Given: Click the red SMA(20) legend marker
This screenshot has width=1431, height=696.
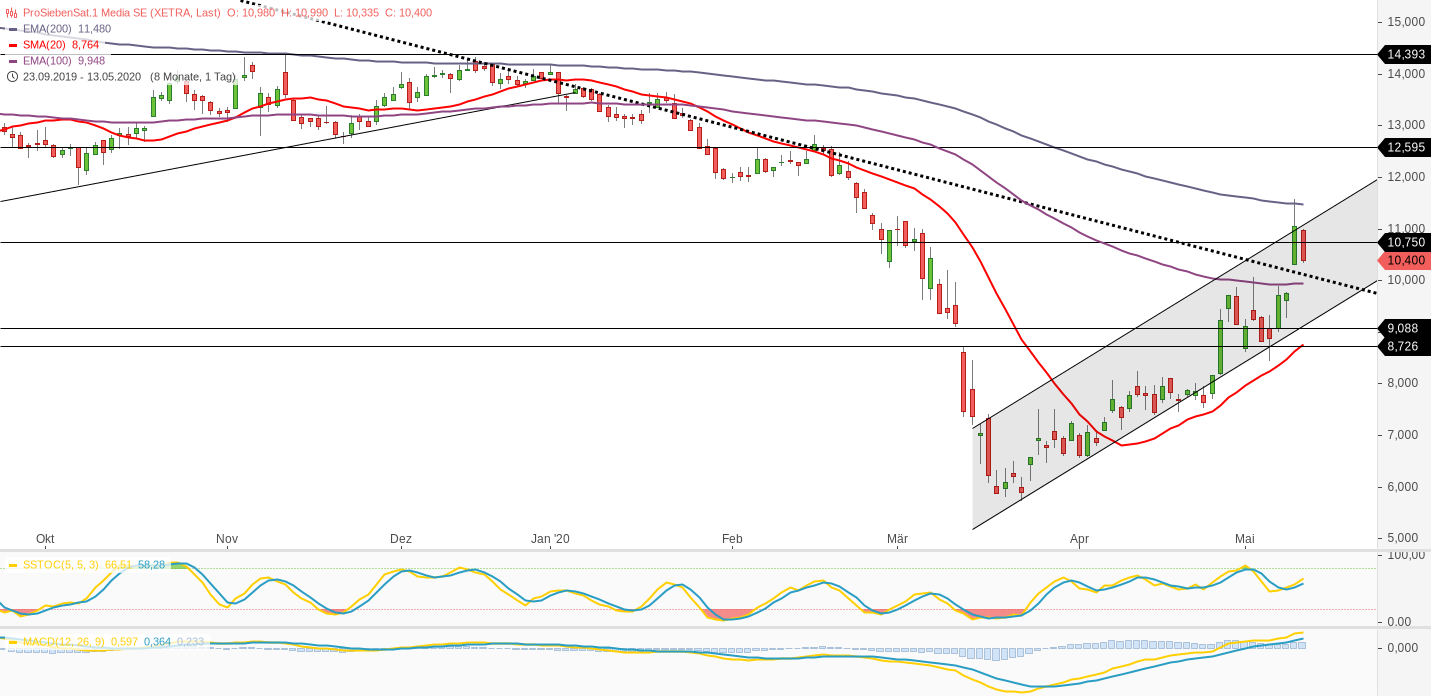Looking at the screenshot, I should (x=12, y=45).
